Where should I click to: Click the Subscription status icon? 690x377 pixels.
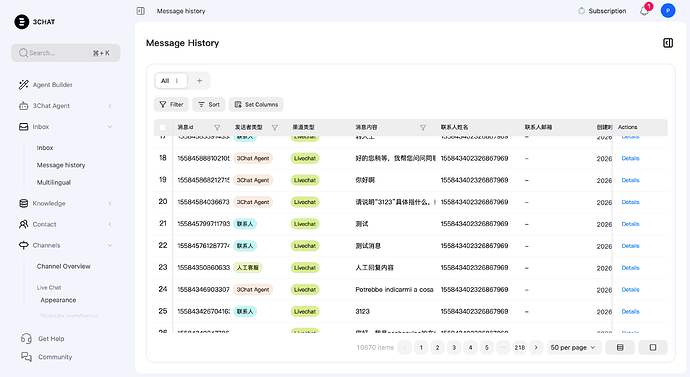(581, 11)
